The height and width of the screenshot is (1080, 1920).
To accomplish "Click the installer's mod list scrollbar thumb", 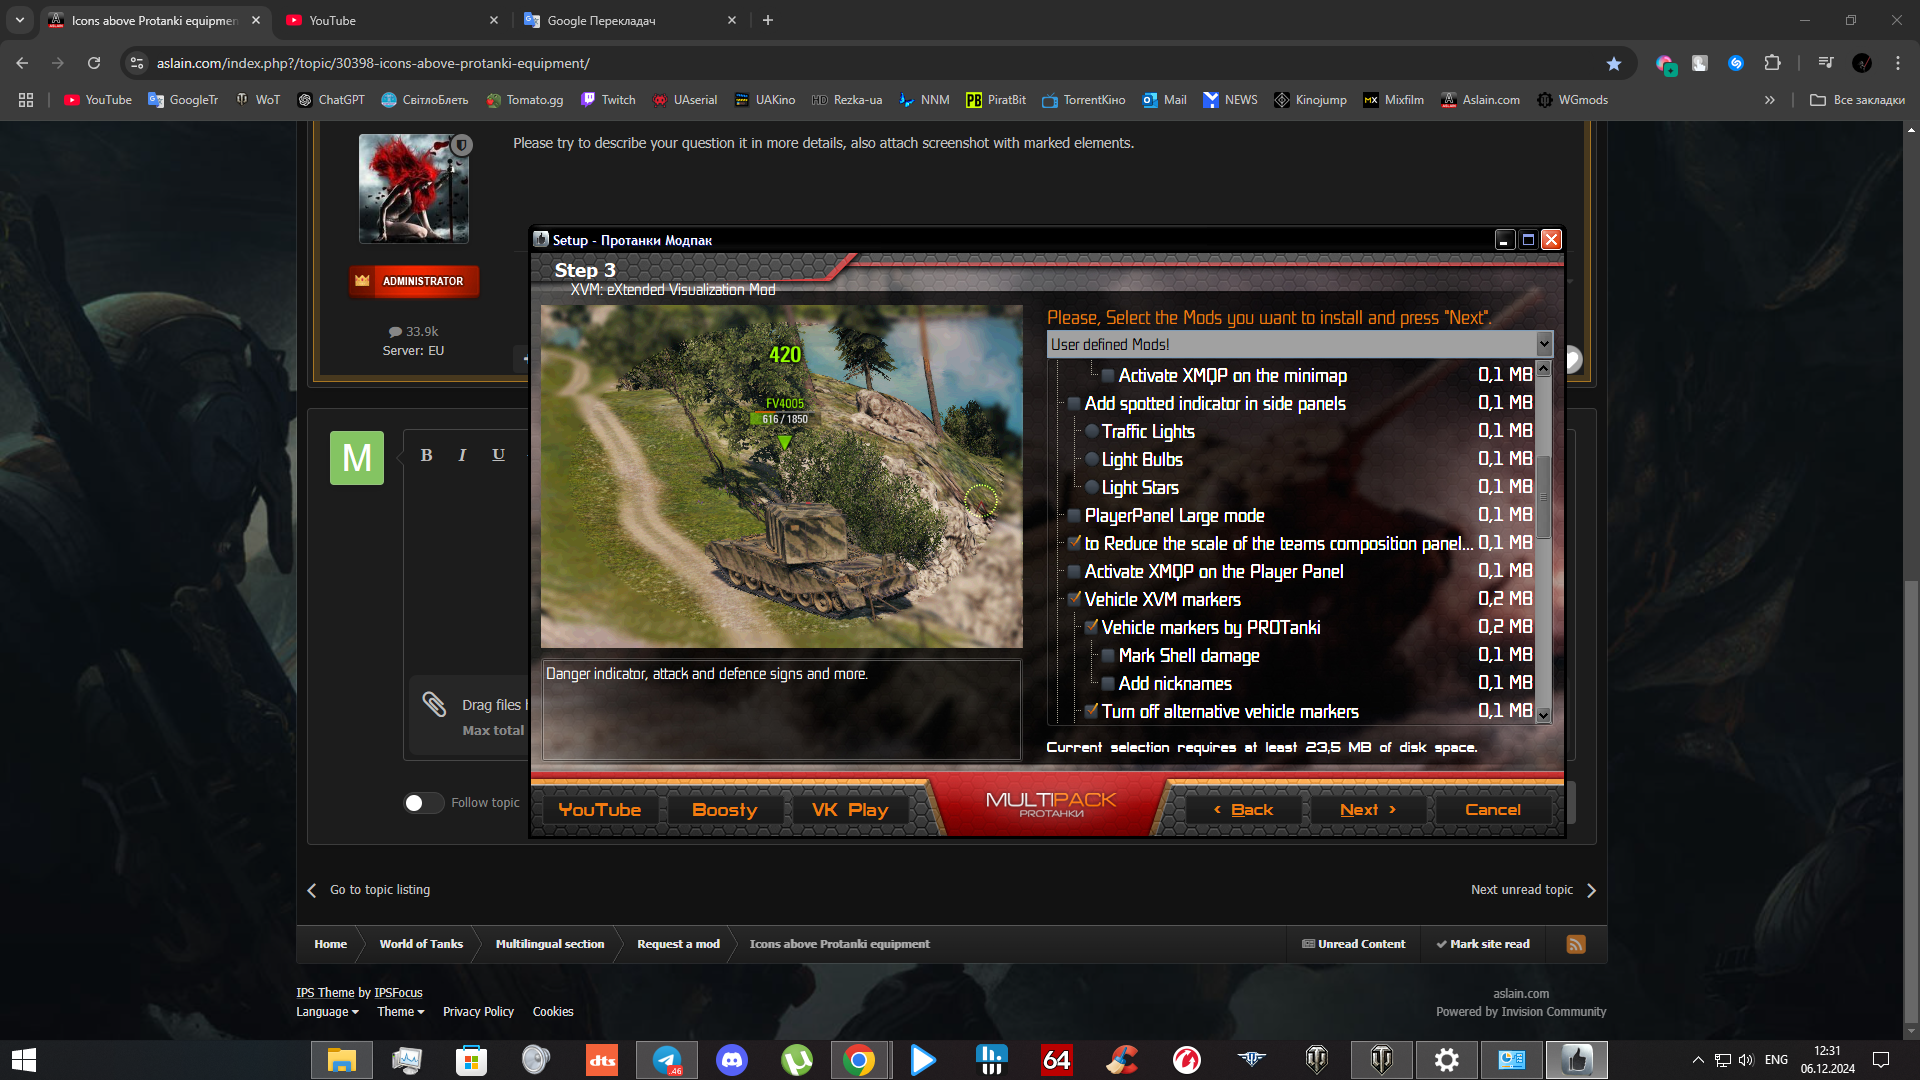I will (1543, 497).
